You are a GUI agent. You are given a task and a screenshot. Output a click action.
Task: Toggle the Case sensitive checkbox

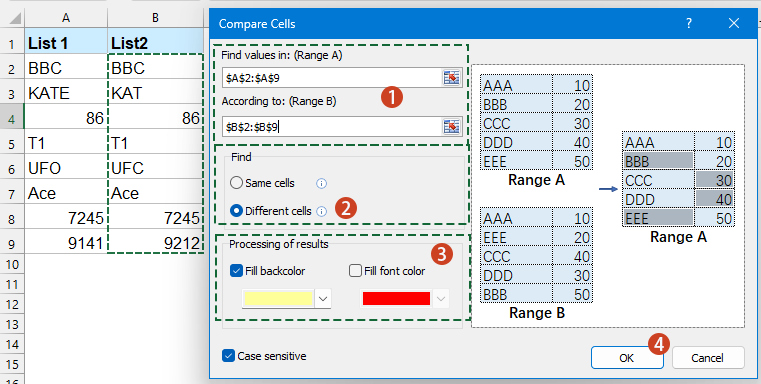pos(228,356)
